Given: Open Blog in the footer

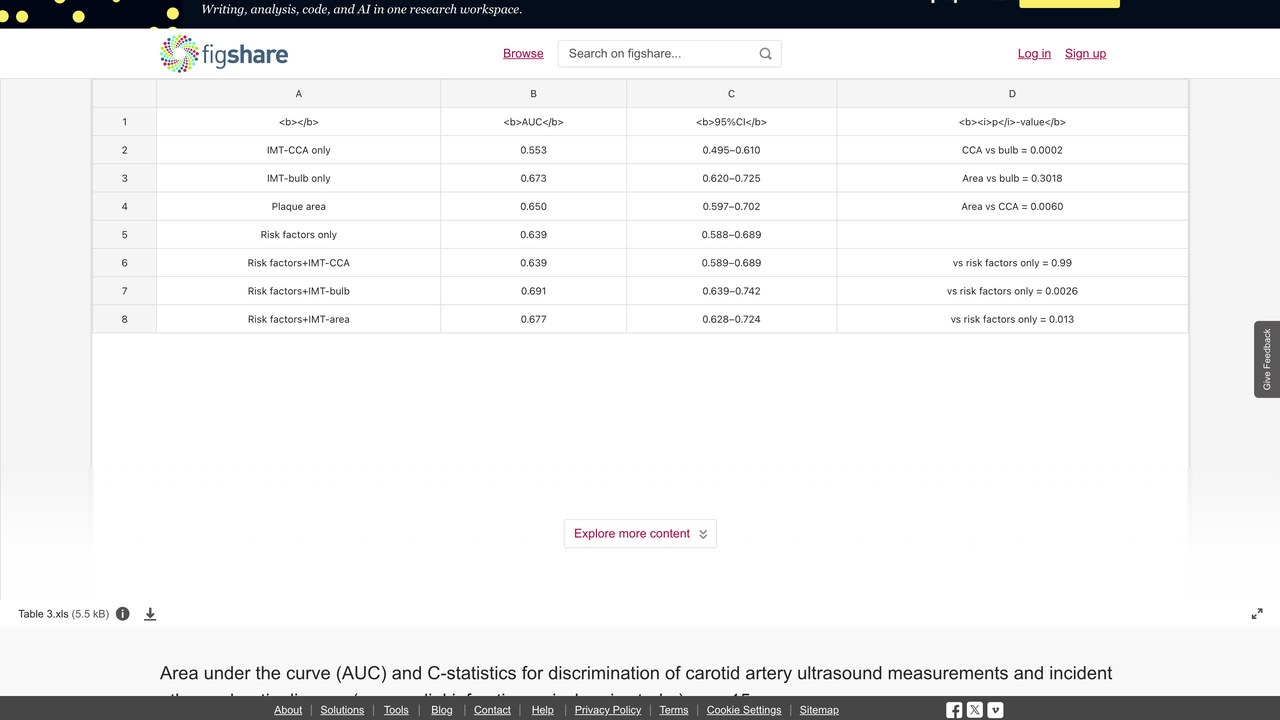Looking at the screenshot, I should pos(442,710).
